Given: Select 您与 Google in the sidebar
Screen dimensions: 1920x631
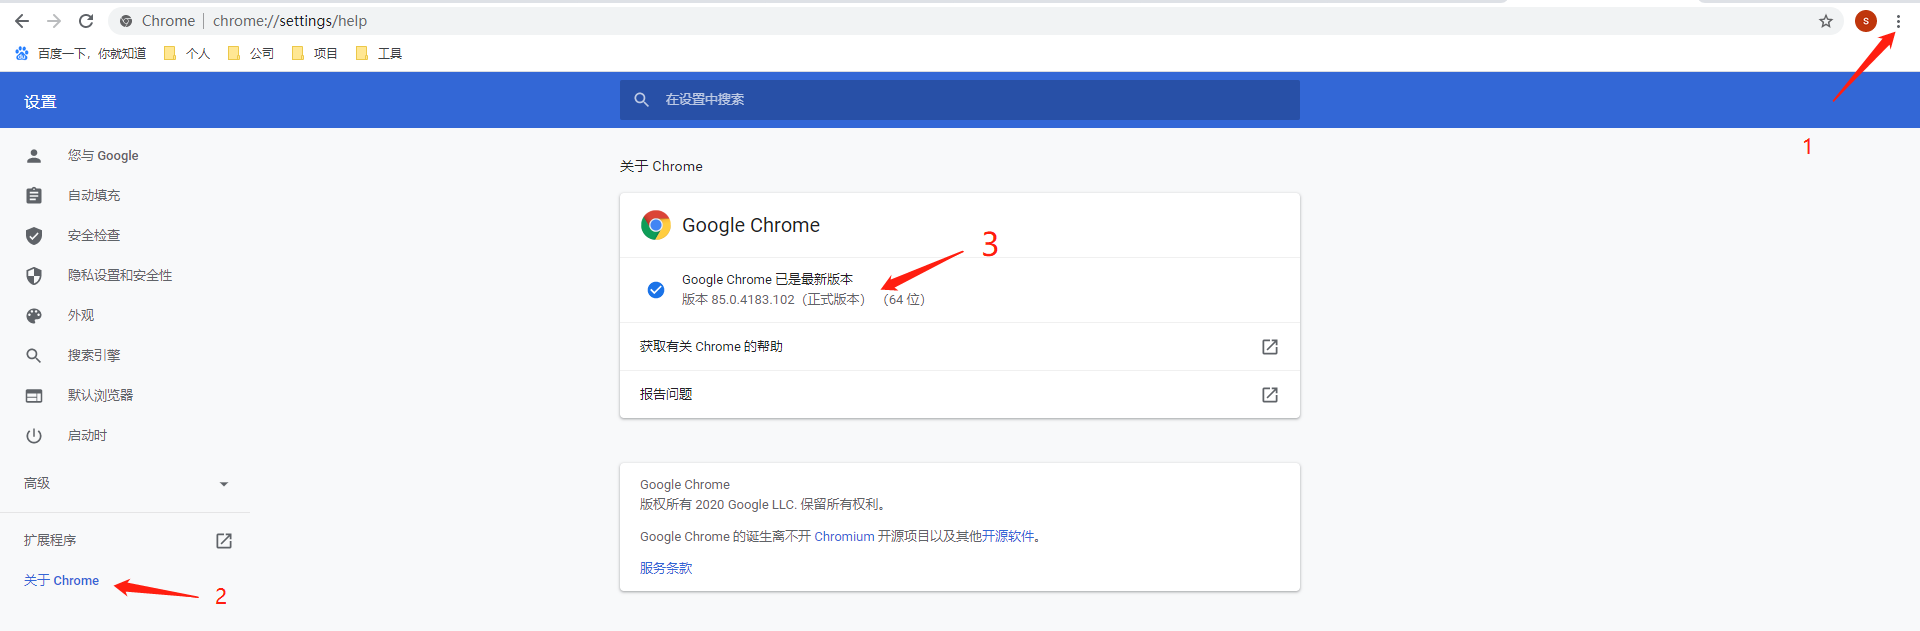Looking at the screenshot, I should [103, 155].
